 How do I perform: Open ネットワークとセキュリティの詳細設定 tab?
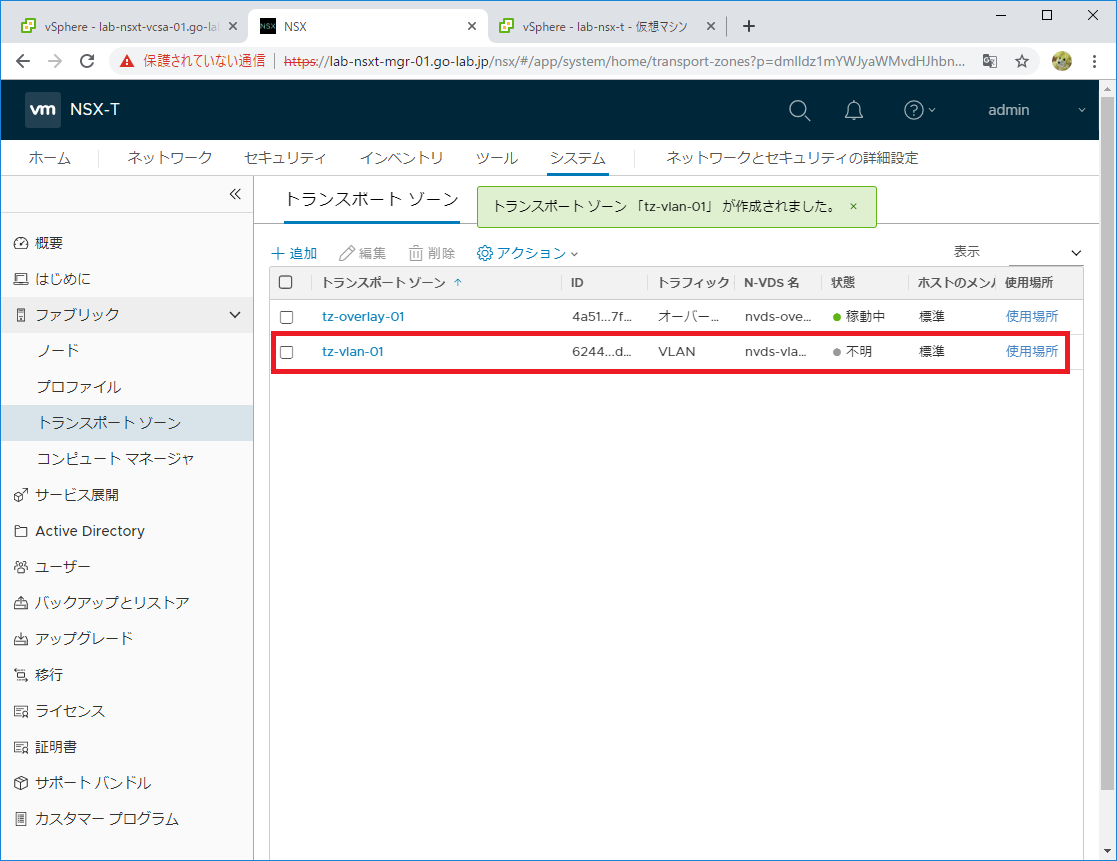pyautogui.click(x=792, y=158)
